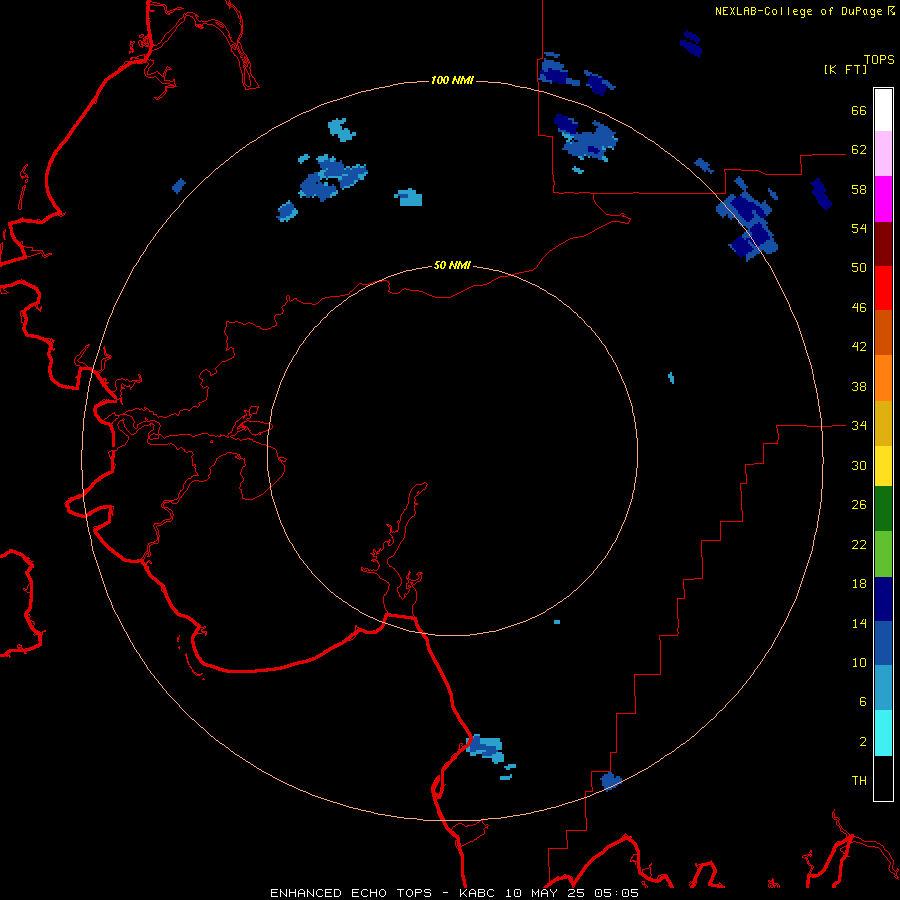Click the steel light blue legend swatch
The height and width of the screenshot is (900, 900).
(x=883, y=688)
